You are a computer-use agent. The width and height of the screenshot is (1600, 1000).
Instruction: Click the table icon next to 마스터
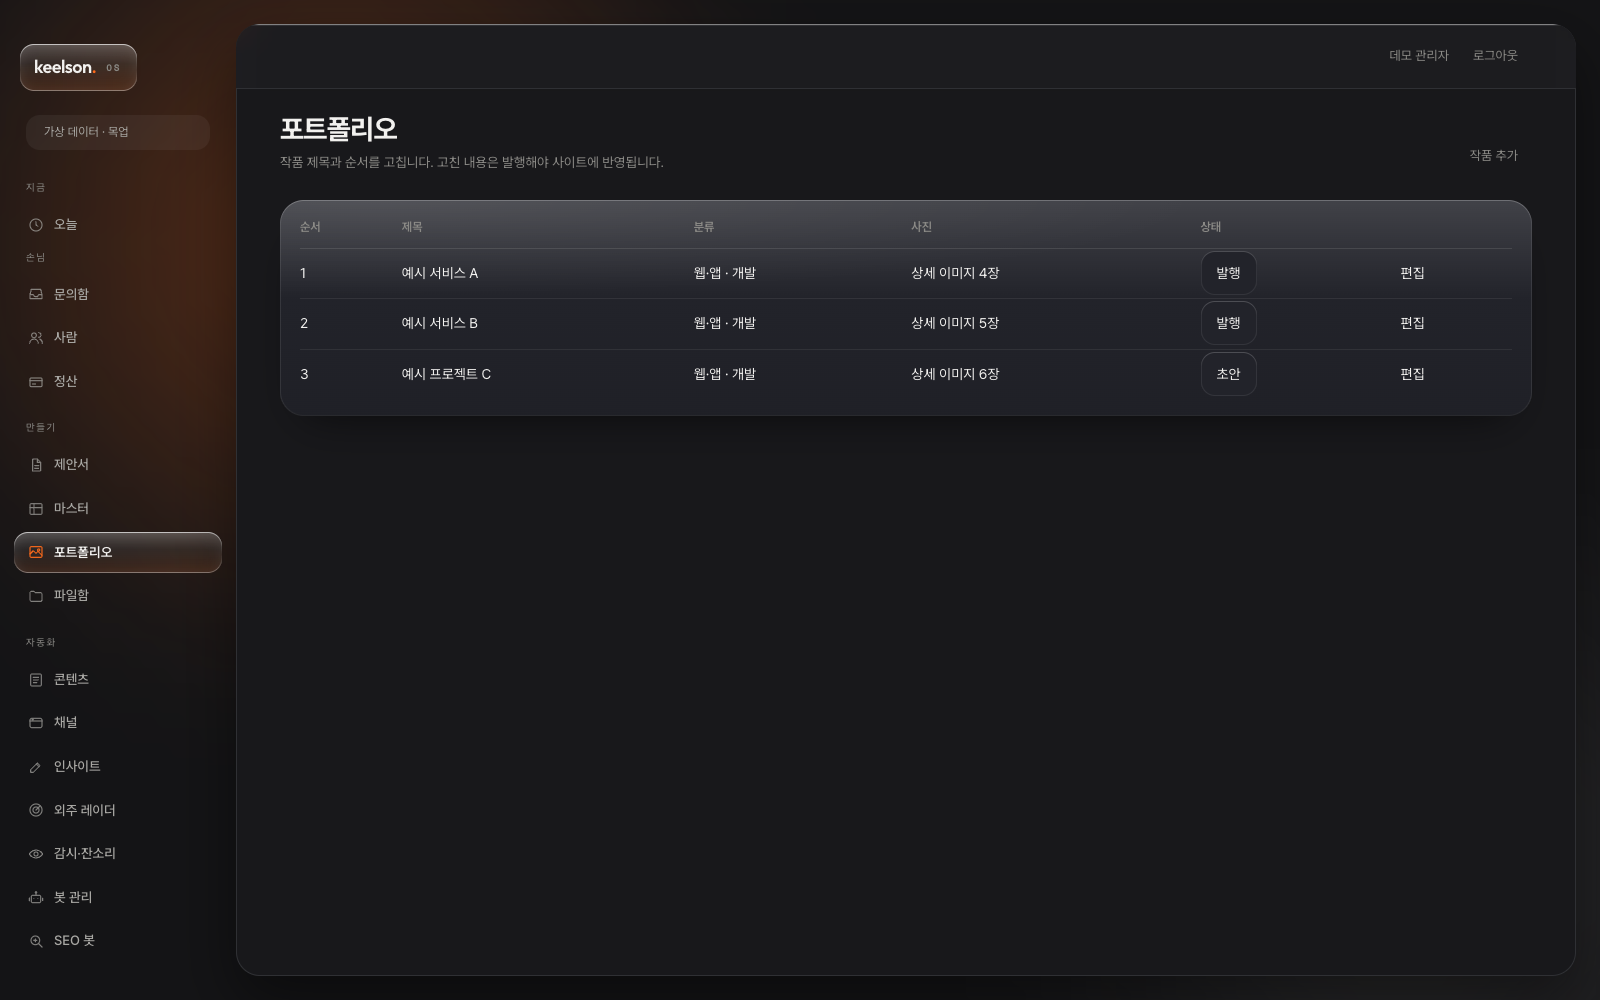click(36, 509)
